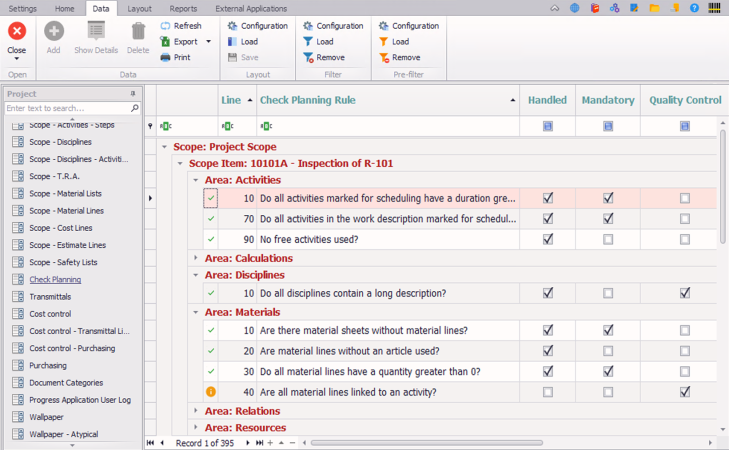Select the Data tab

(x=101, y=8)
